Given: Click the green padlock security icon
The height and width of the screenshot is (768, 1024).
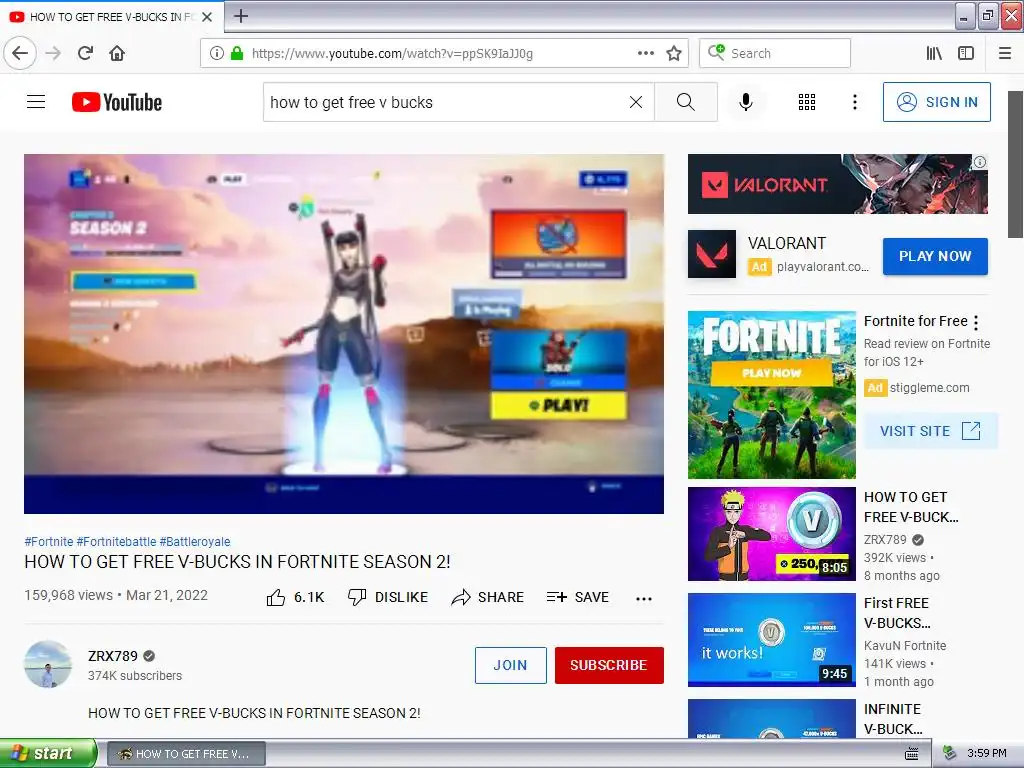Looking at the screenshot, I should click(236, 53).
